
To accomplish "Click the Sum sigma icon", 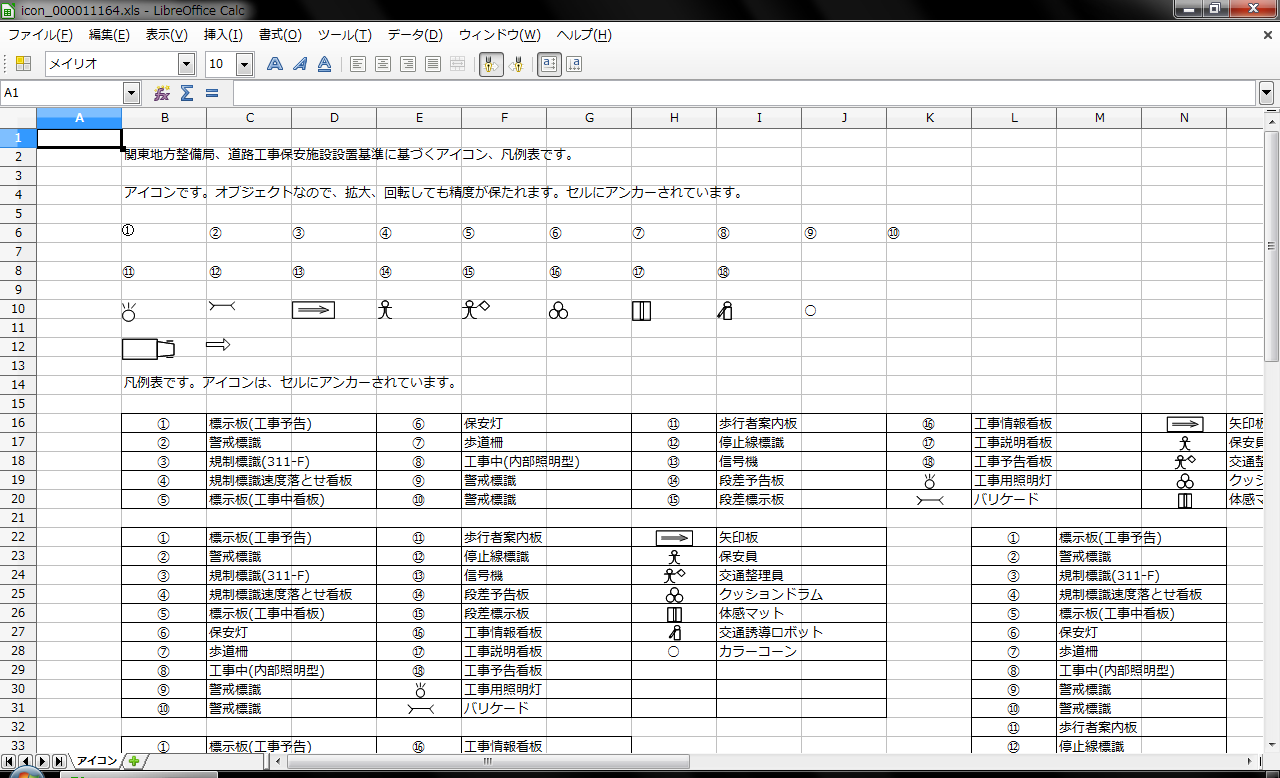I will (186, 93).
